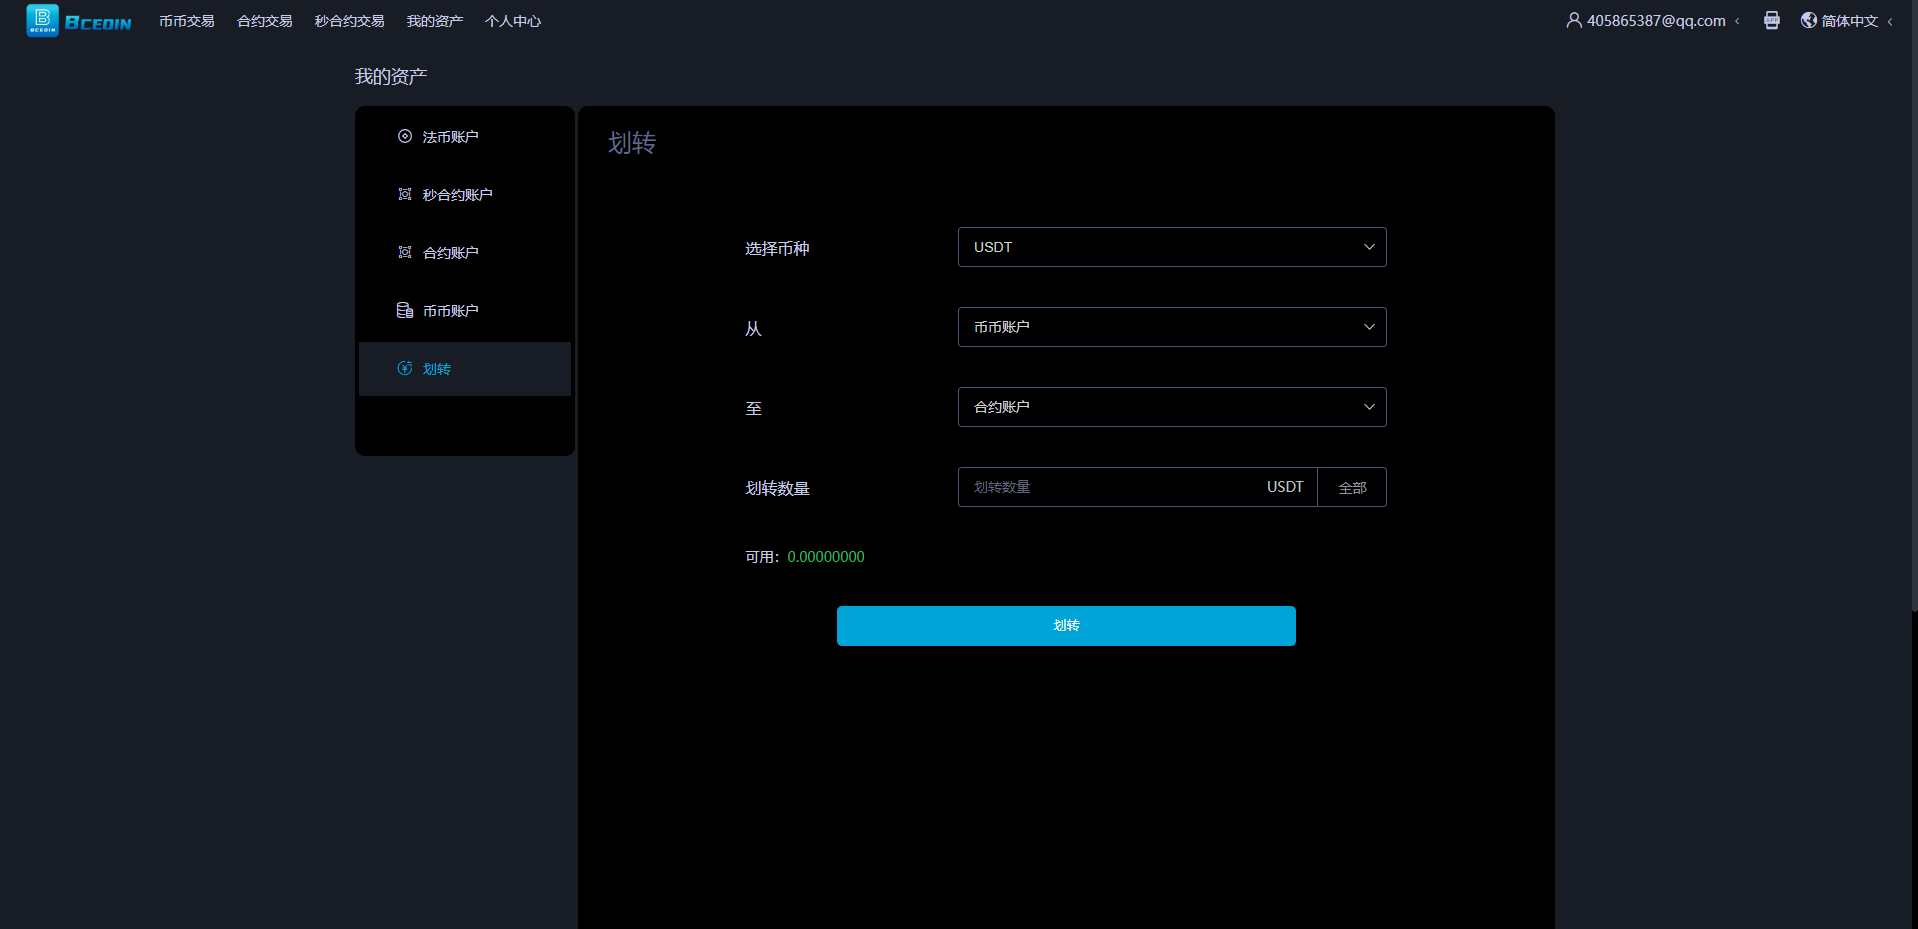Click the 划转 transfer icon in sidebar
Viewport: 1918px width, 929px height.
[x=405, y=369]
